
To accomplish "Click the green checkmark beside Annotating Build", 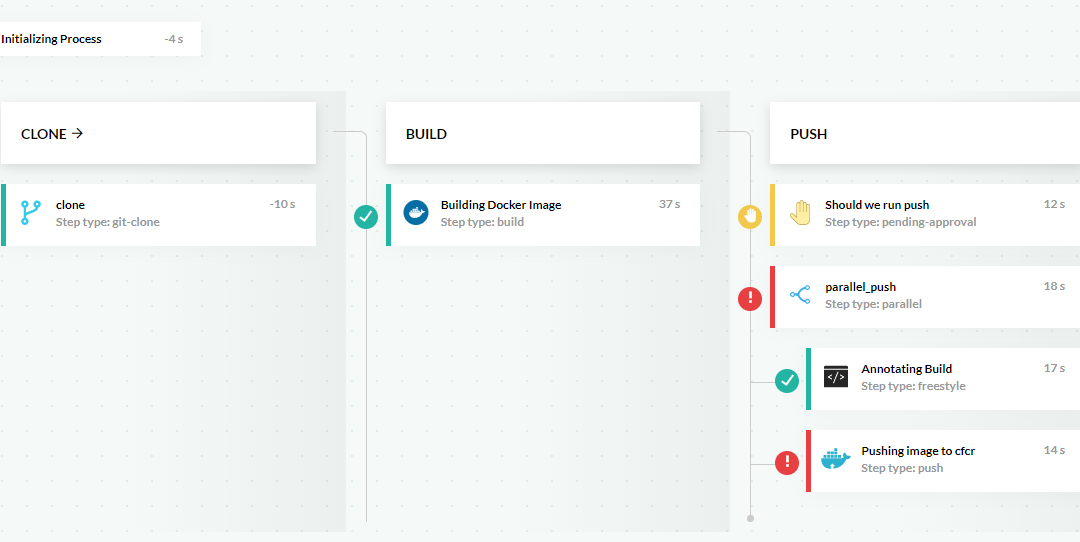I will (x=787, y=380).
